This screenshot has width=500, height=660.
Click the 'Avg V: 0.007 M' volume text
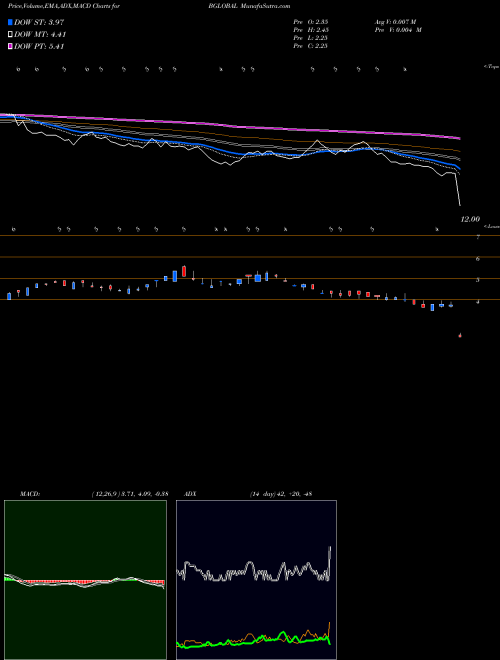[398, 22]
